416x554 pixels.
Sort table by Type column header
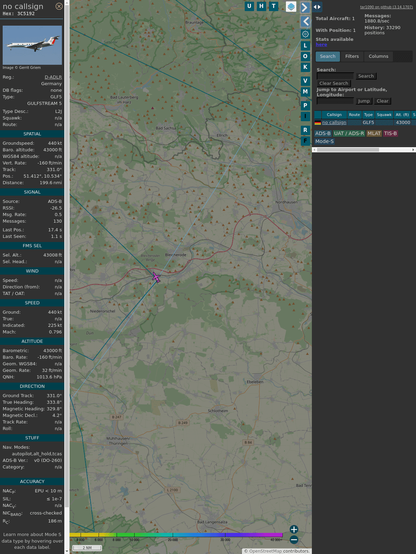368,114
